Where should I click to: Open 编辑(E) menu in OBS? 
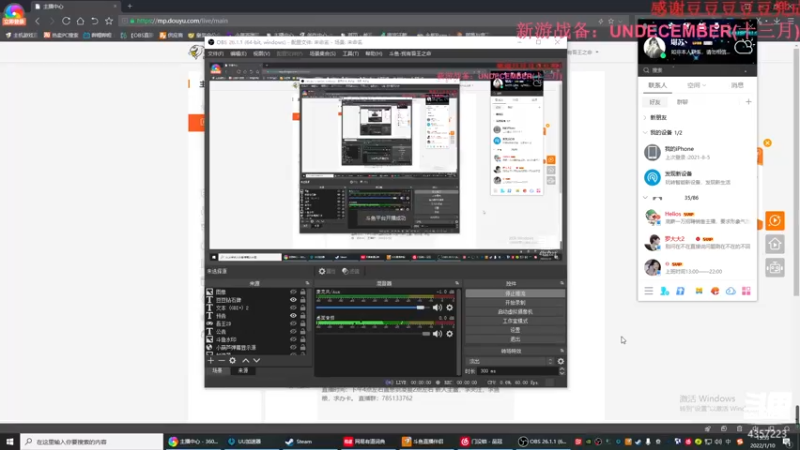click(x=238, y=54)
